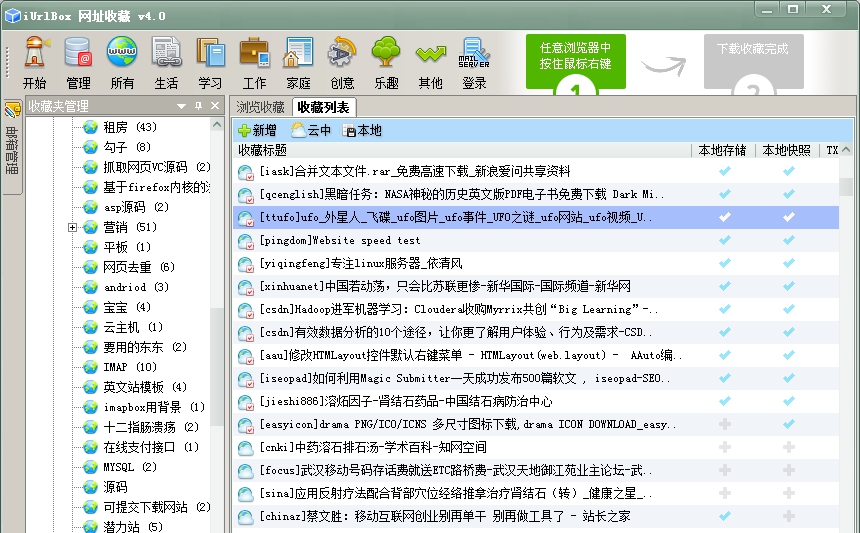
Task: Select the 创意 gear category icon
Action: (x=342, y=63)
